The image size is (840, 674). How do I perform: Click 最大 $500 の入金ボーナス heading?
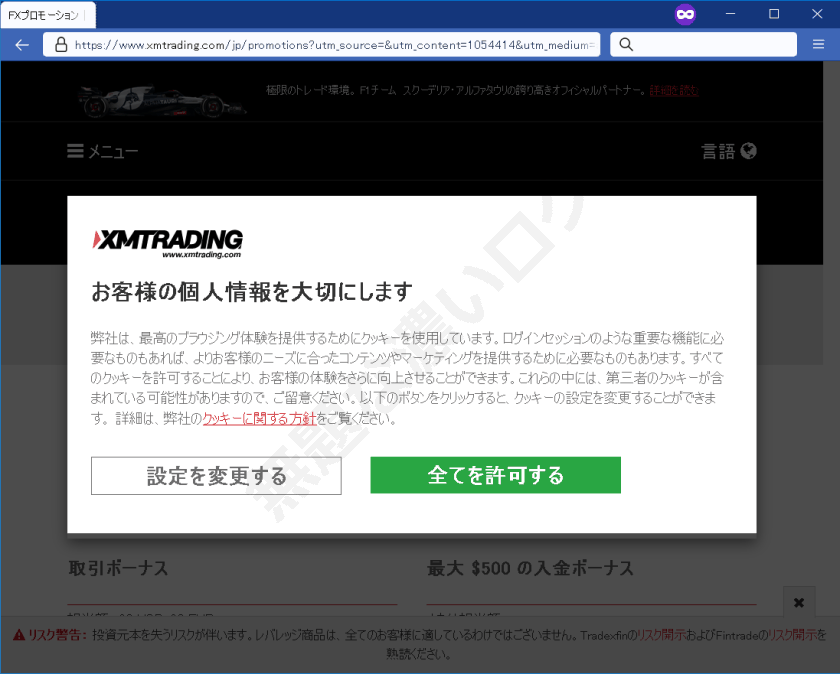click(530, 568)
